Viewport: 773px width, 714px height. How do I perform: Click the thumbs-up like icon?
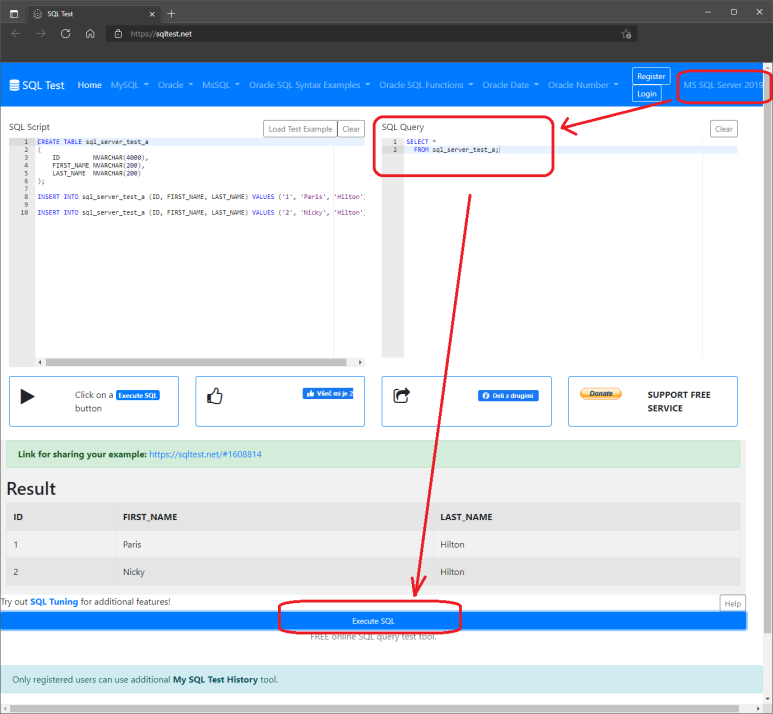(x=214, y=396)
